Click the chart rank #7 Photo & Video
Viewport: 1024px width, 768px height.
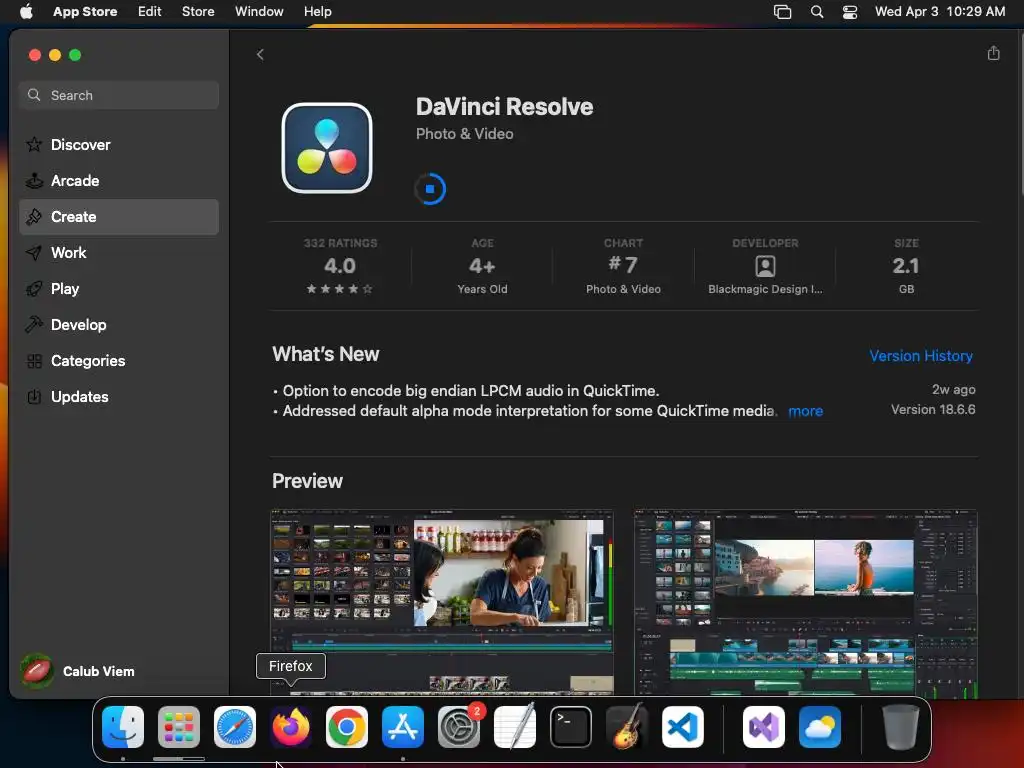pos(623,266)
